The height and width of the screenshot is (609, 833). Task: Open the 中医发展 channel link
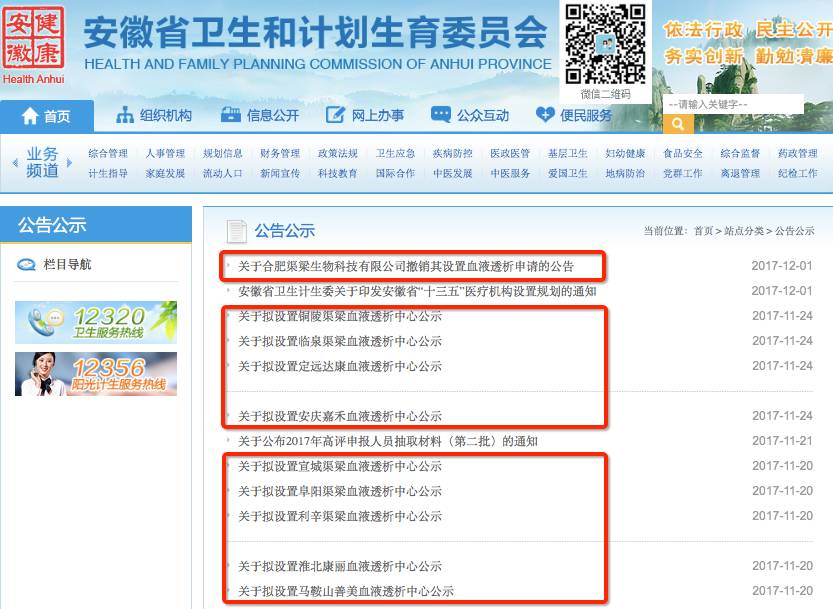click(453, 173)
